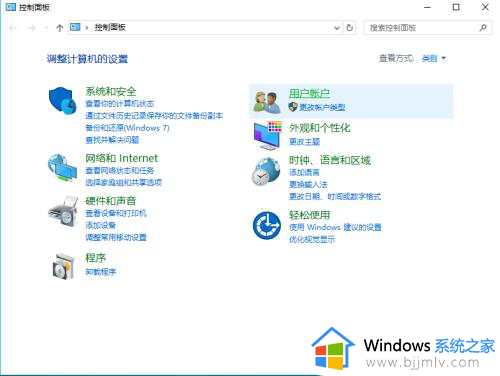
Task: Click 选择家庭组和共享选项 link
Action: (x=123, y=183)
